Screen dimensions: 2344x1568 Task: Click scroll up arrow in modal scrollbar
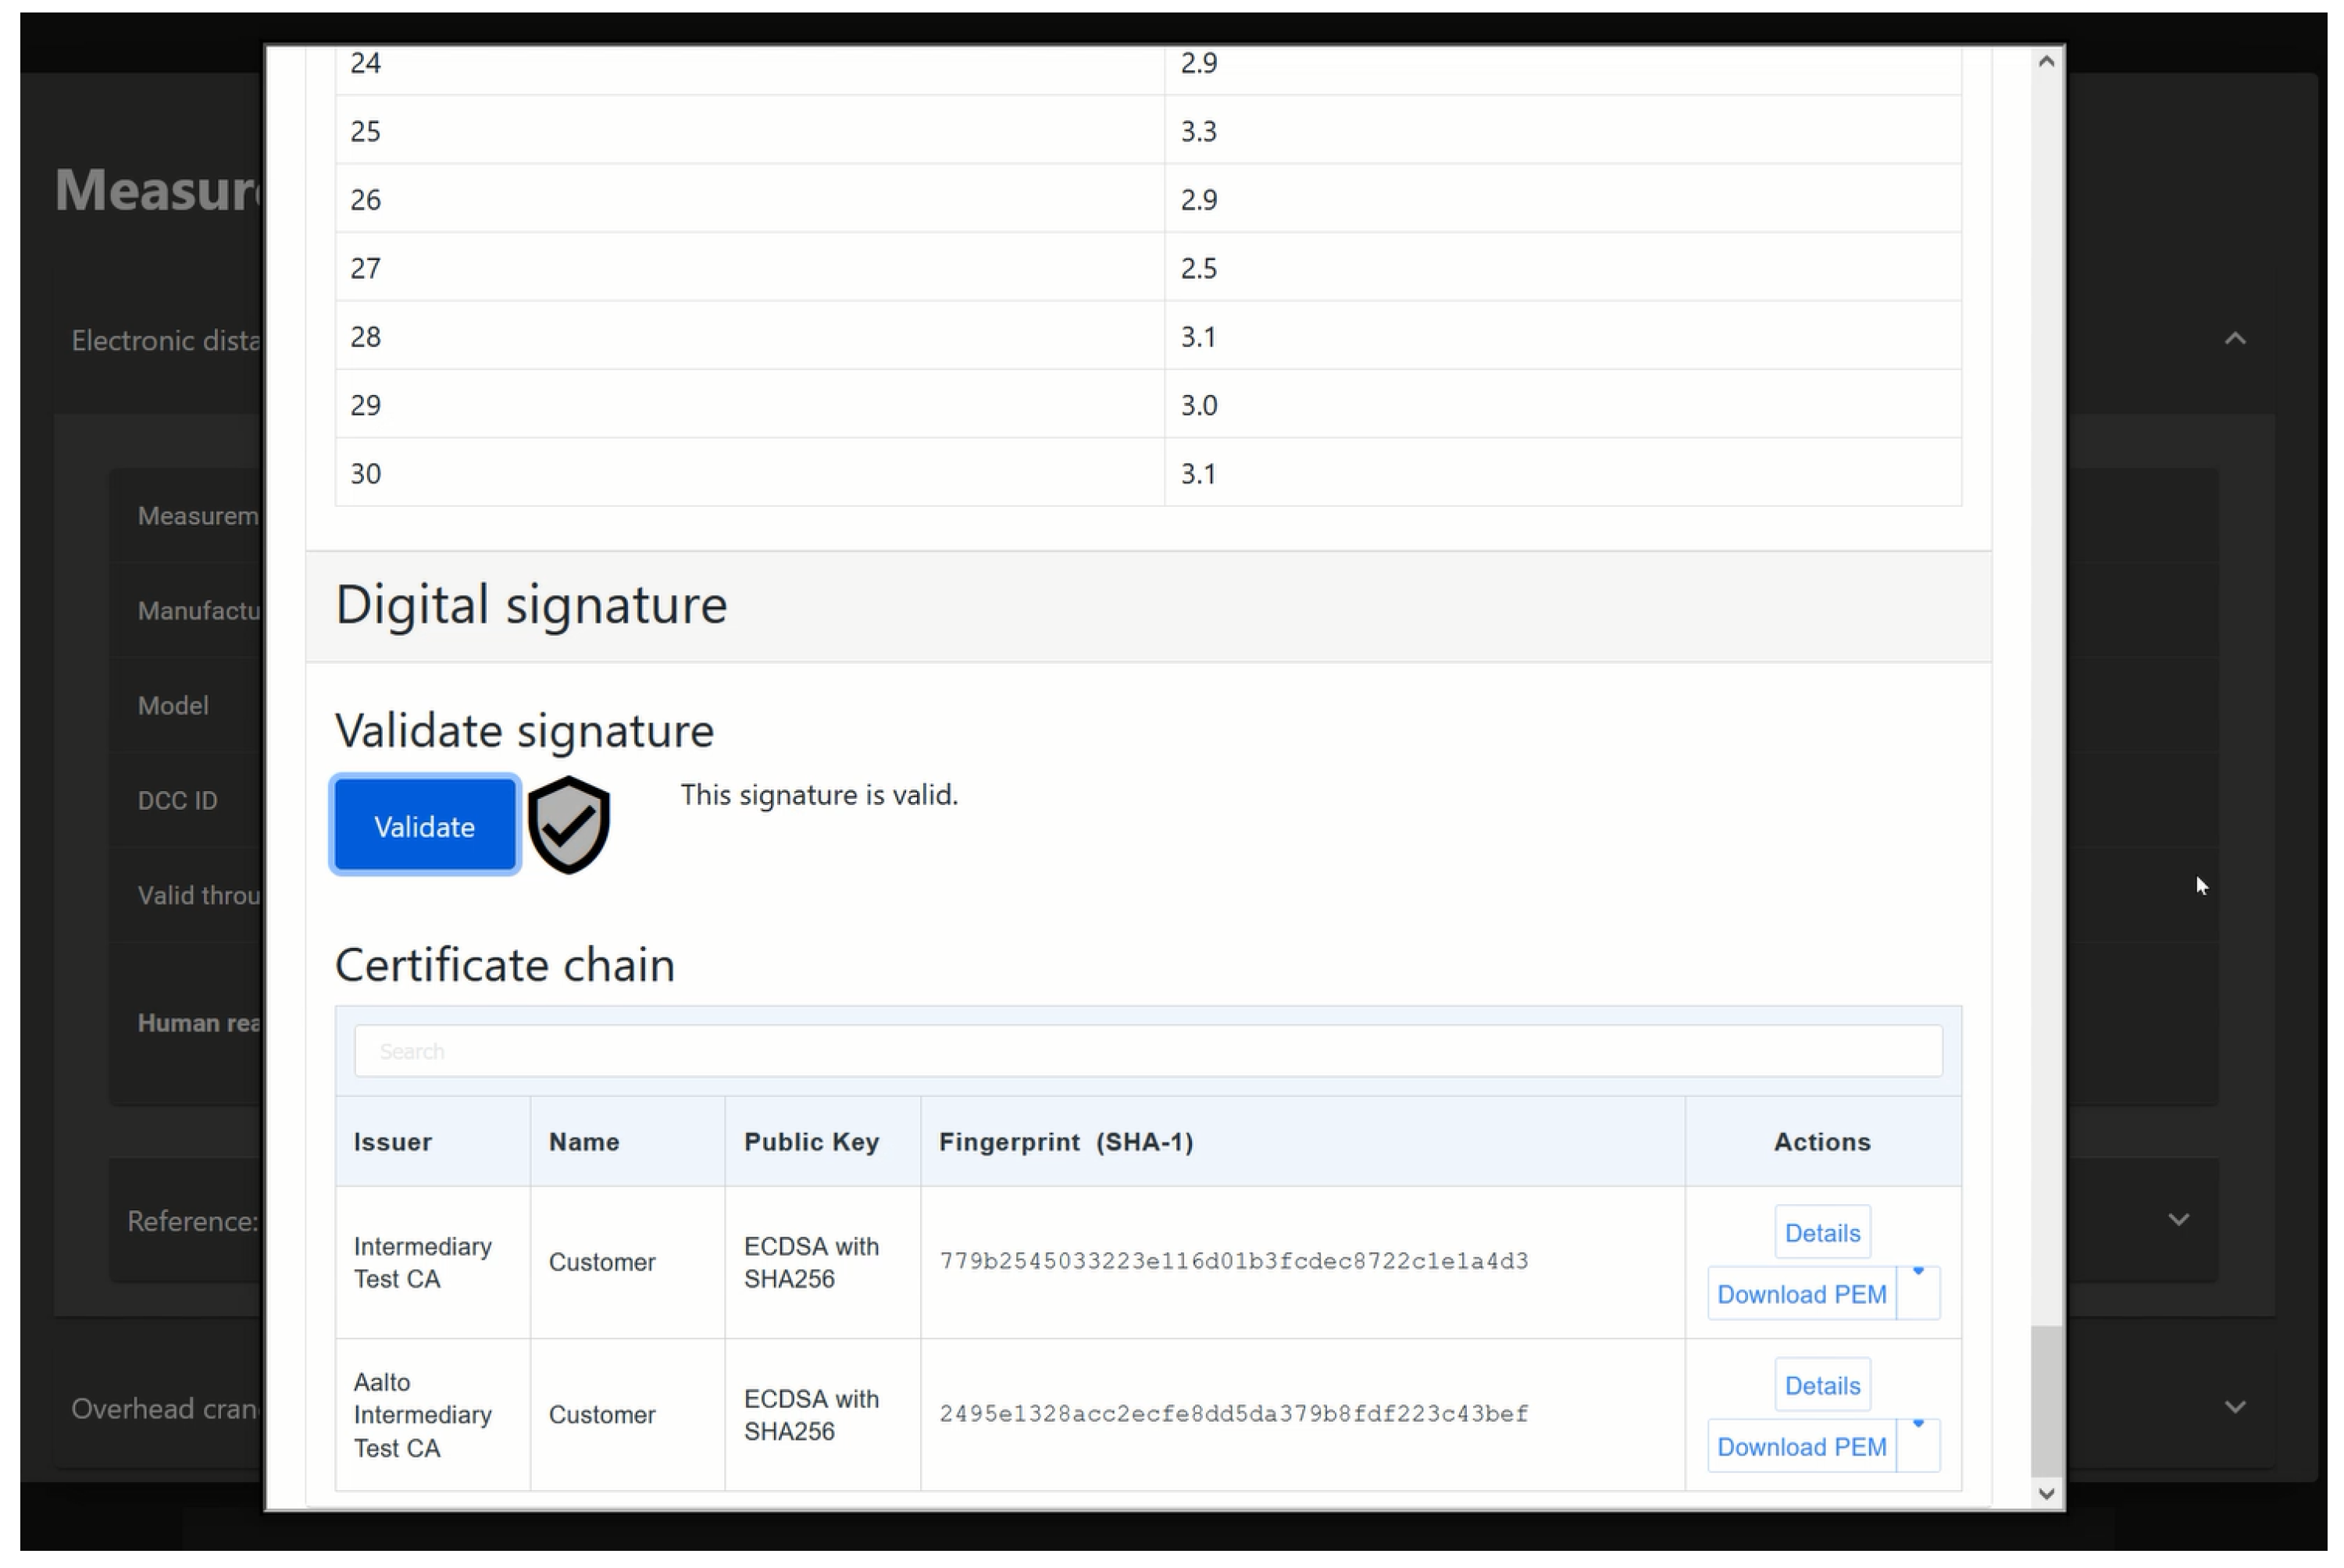[2046, 62]
